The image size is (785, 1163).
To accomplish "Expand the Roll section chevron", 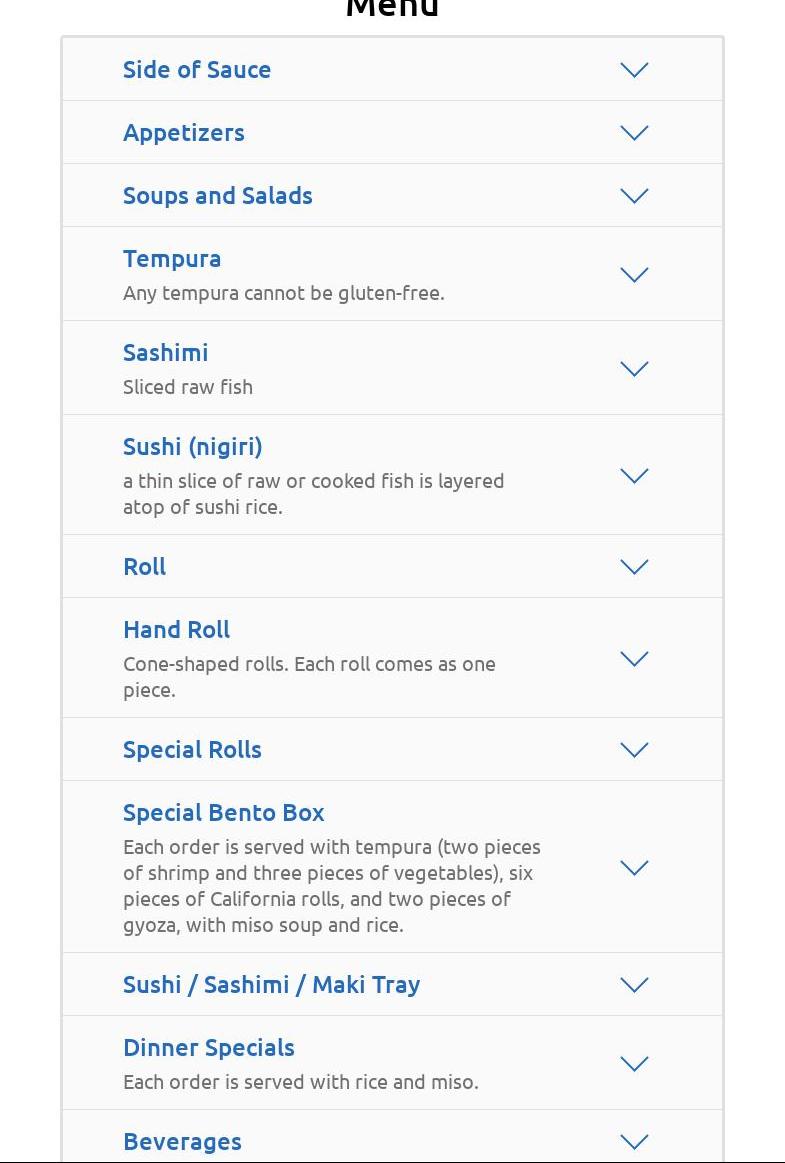I will 634,567.
